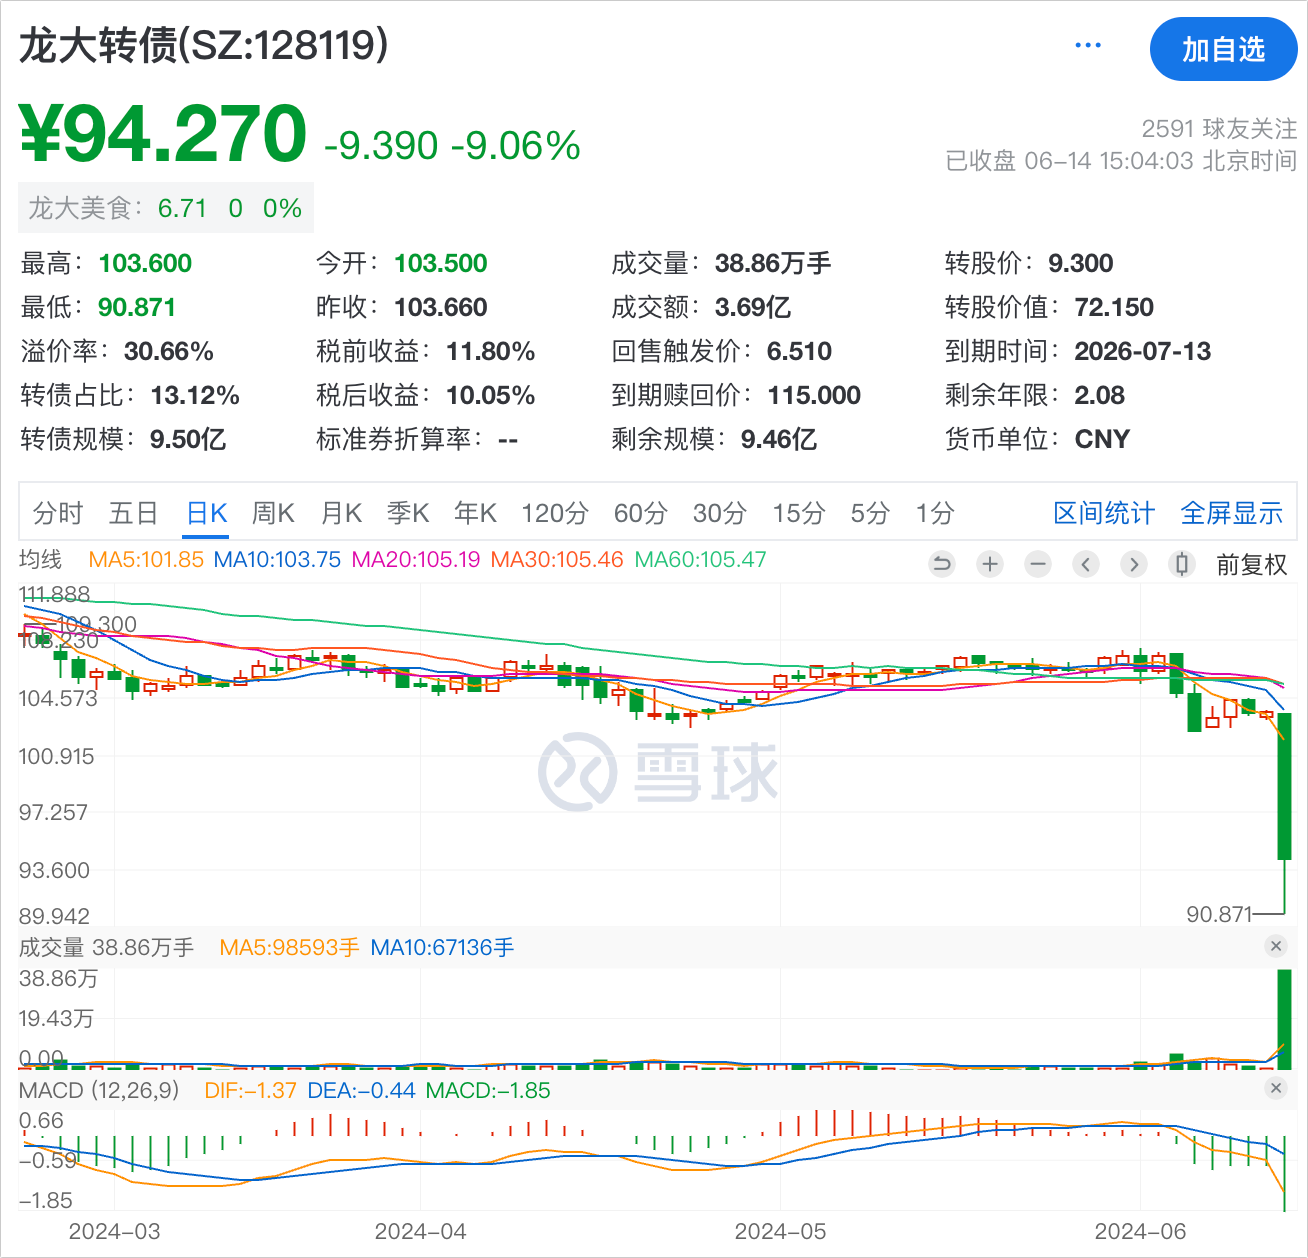Screen dimensions: 1308x1258
Task: Open the 区间统计 link
Action: (x=1104, y=514)
